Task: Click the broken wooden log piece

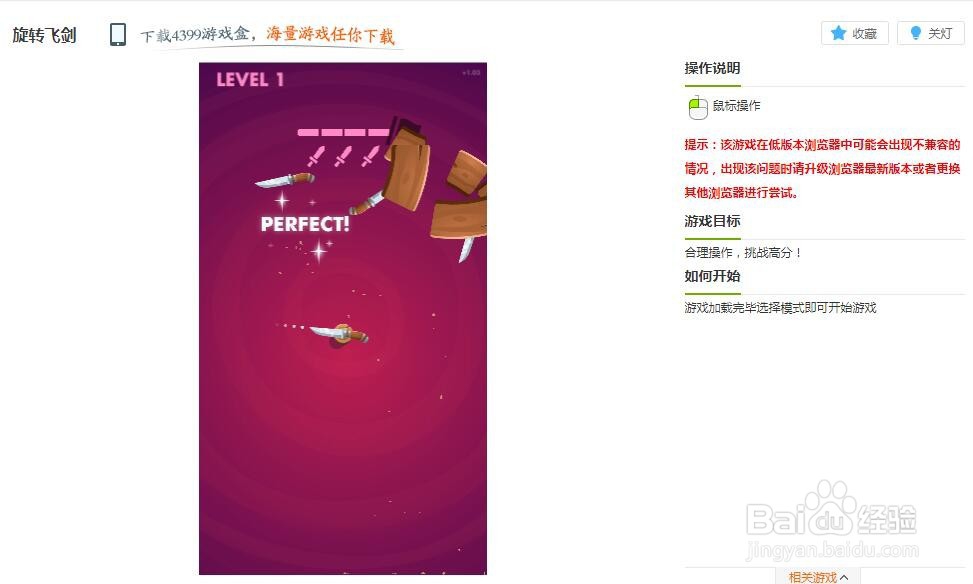Action: [x=407, y=168]
